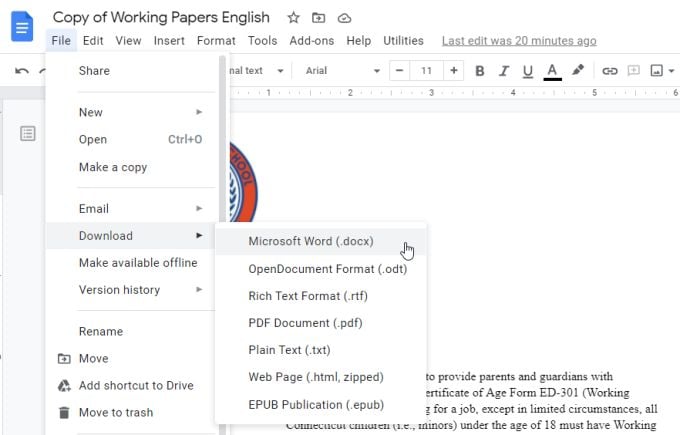The width and height of the screenshot is (680, 435).
Task: Open paragraph style dropdown arrow
Action: click(x=281, y=71)
